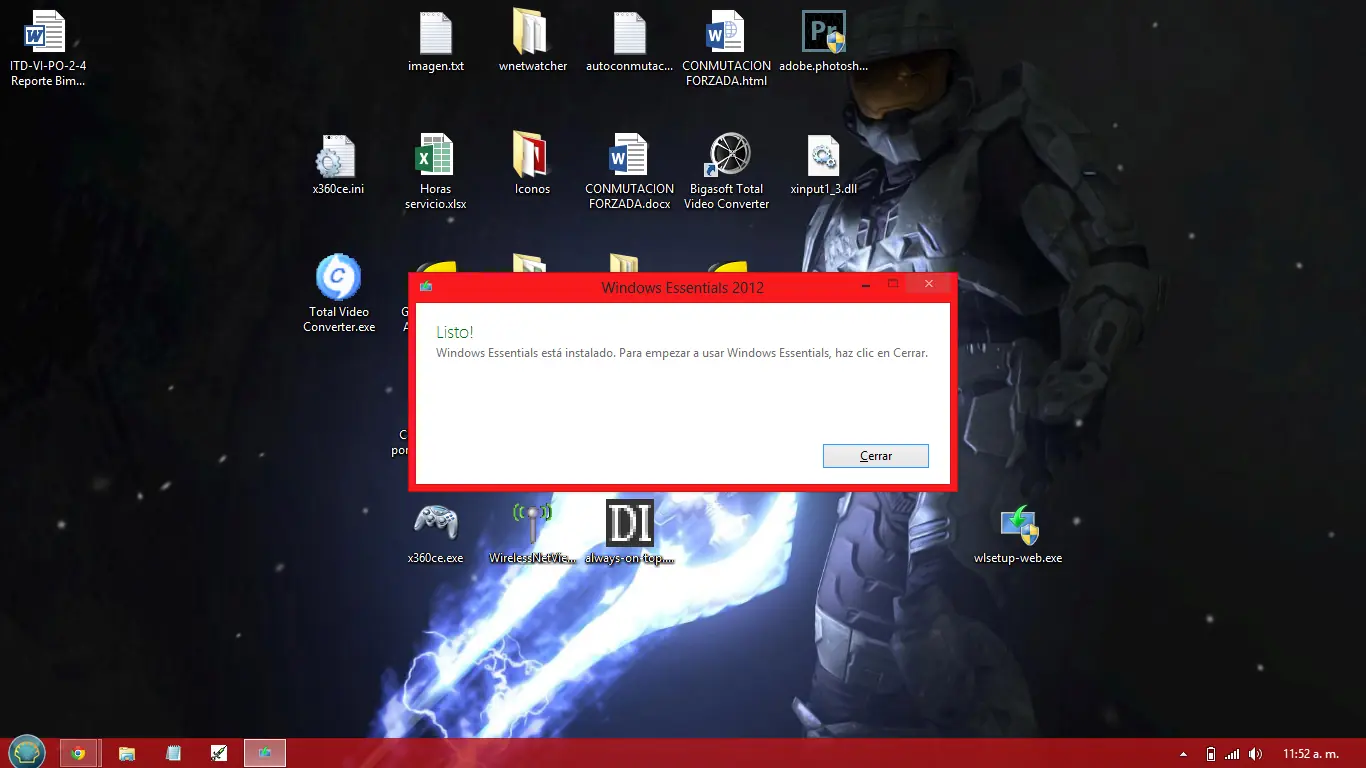Open Horas servicio.xlsx spreadsheet

[435, 172]
